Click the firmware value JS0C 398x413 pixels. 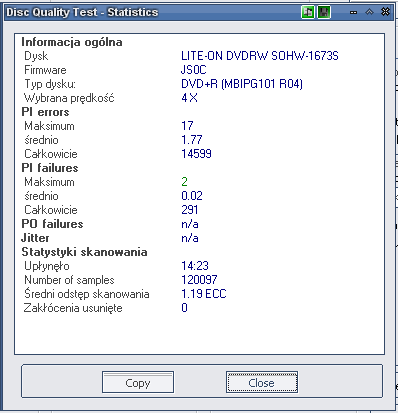pyautogui.click(x=194, y=70)
